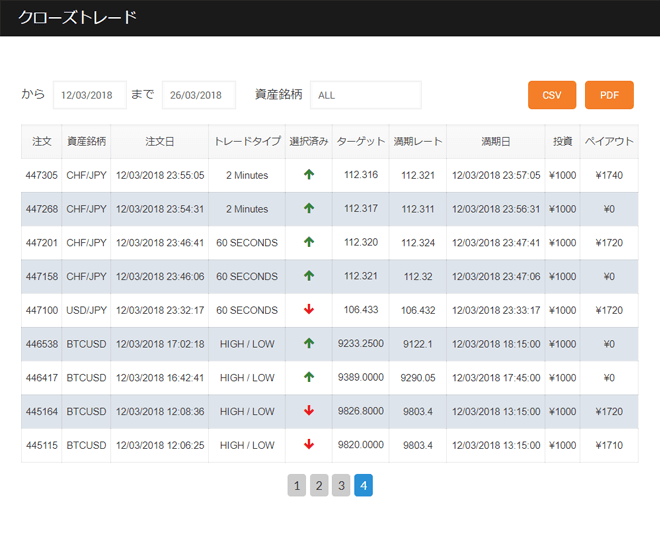The image size is (660, 550).
Task: Click expiry rate 9290.05
Action: pyautogui.click(x=418, y=377)
